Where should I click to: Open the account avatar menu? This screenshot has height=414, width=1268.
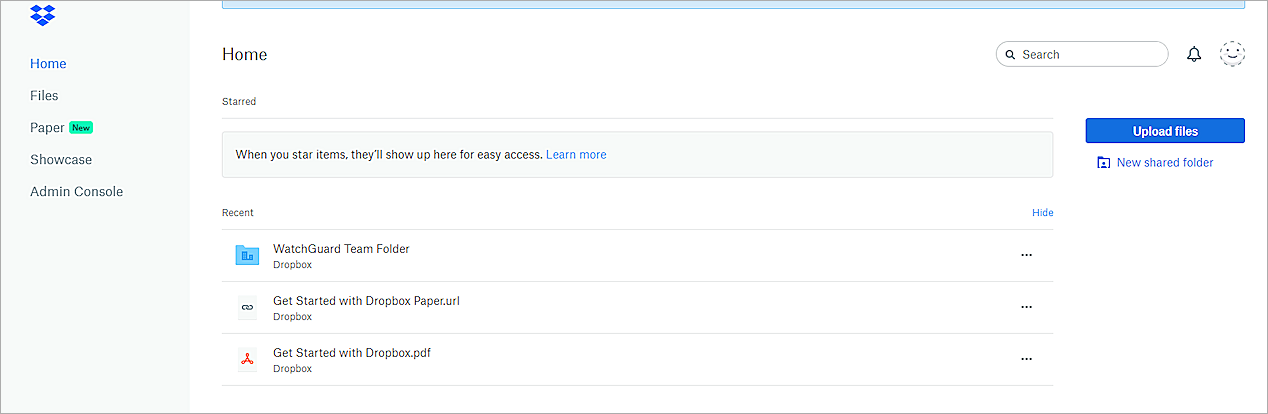click(x=1232, y=55)
